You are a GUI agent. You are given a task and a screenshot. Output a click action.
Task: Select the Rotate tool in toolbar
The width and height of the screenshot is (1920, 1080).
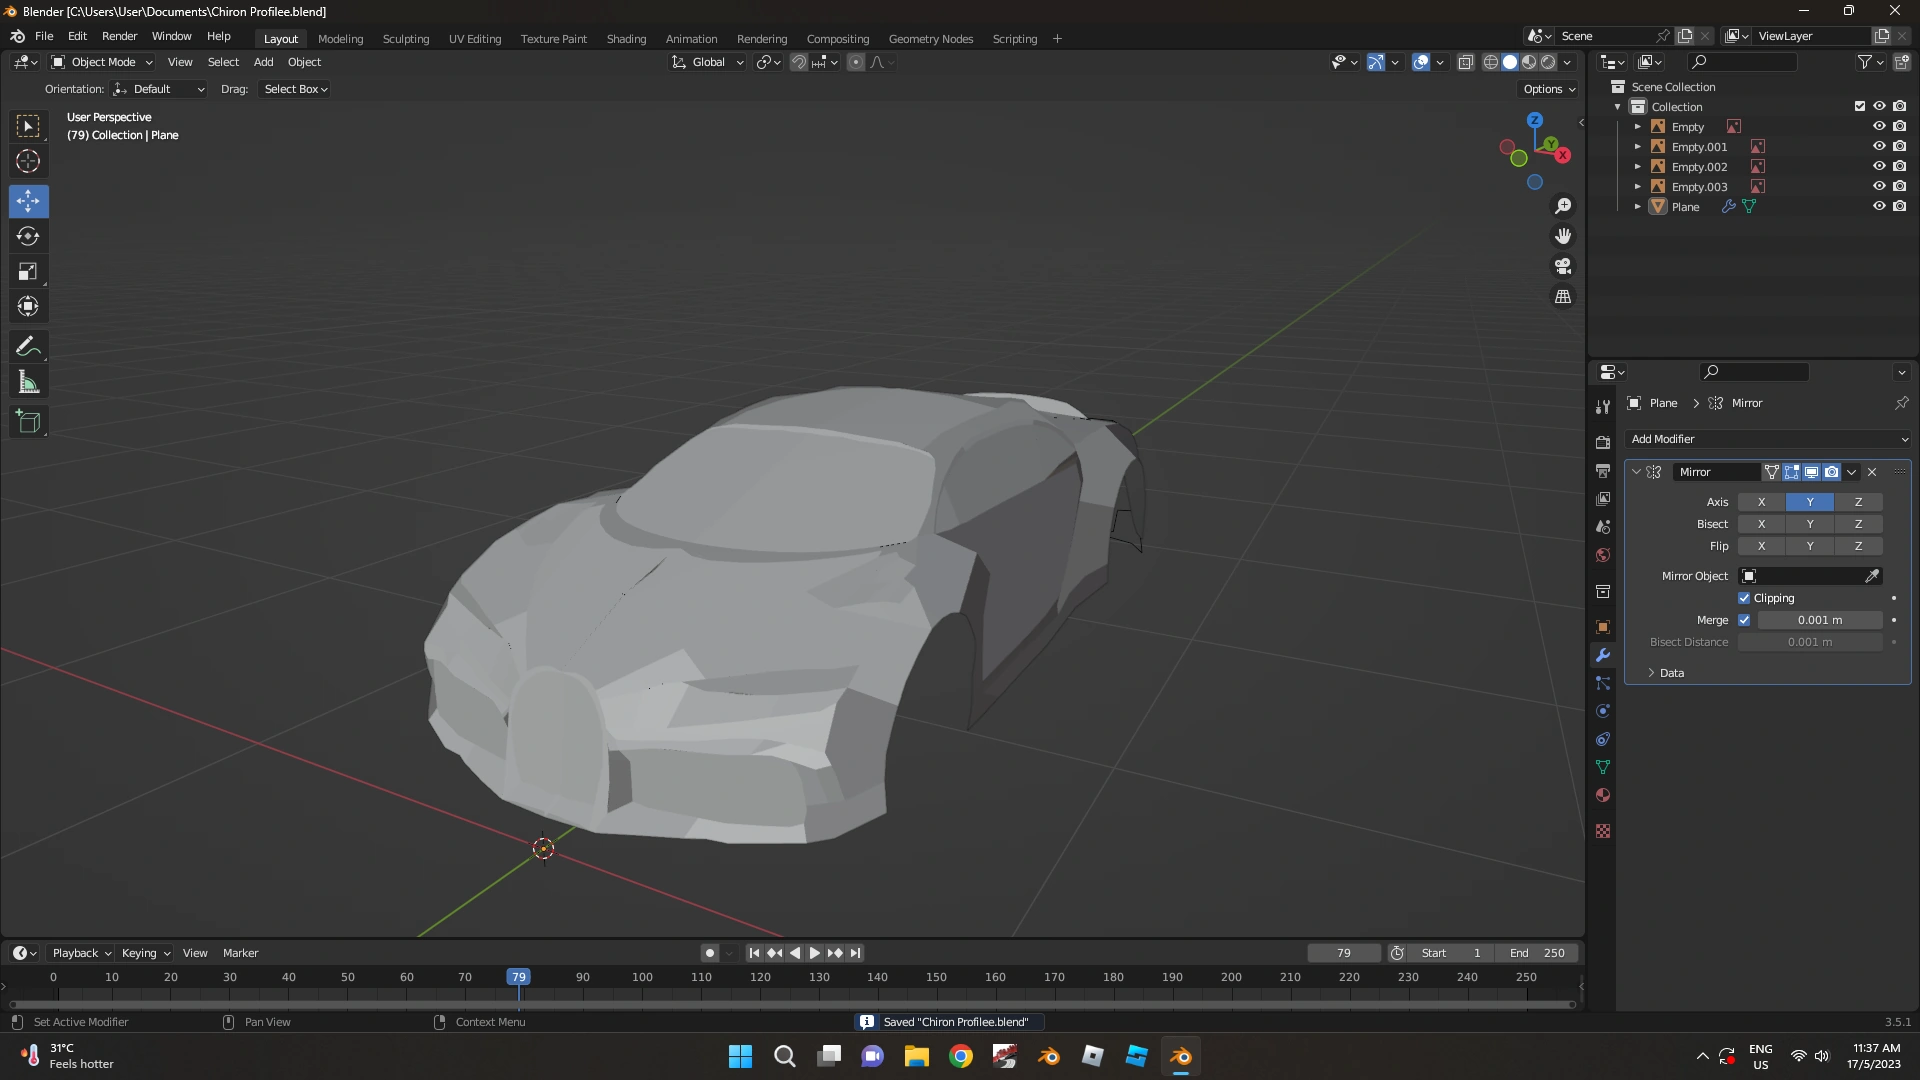28,237
